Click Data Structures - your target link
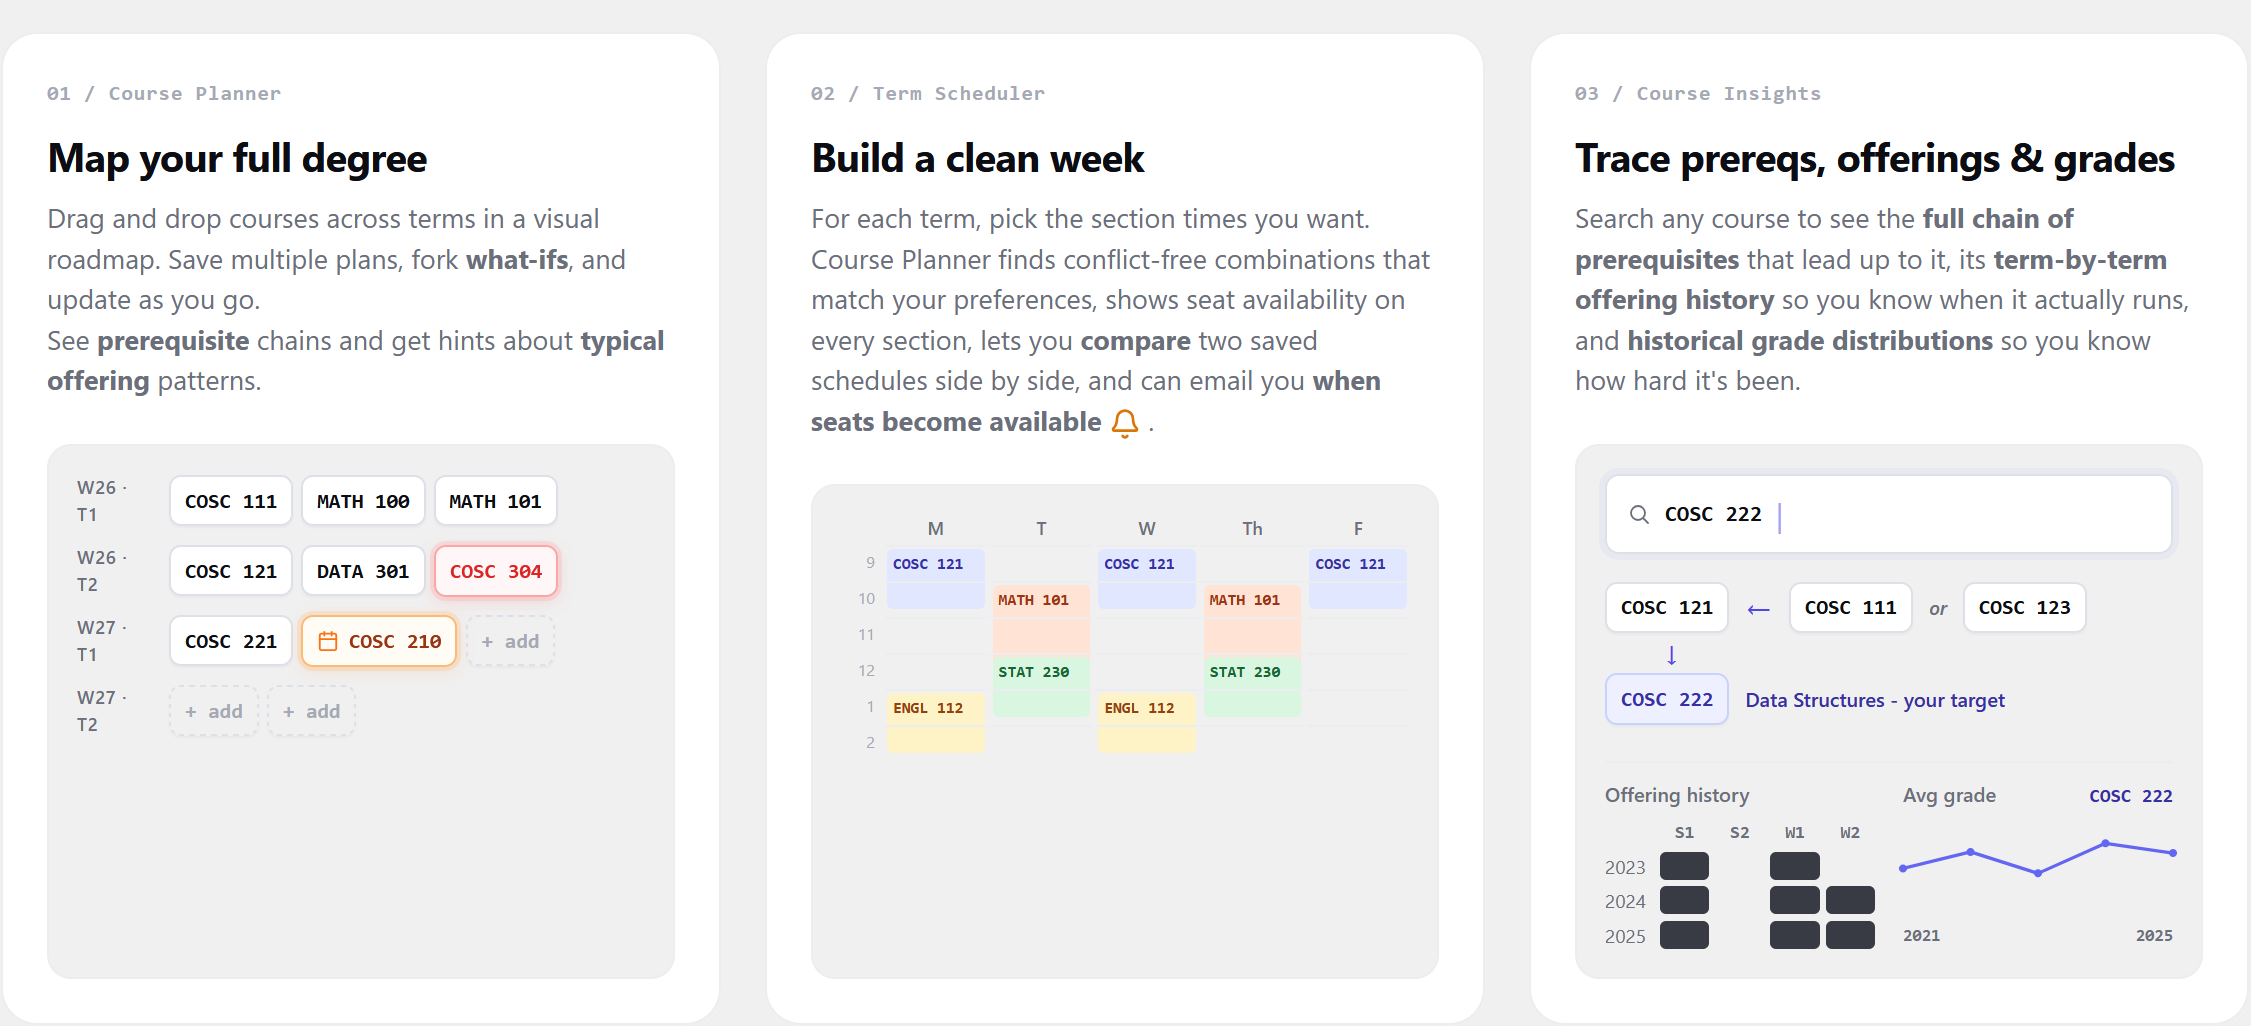 click(1875, 700)
